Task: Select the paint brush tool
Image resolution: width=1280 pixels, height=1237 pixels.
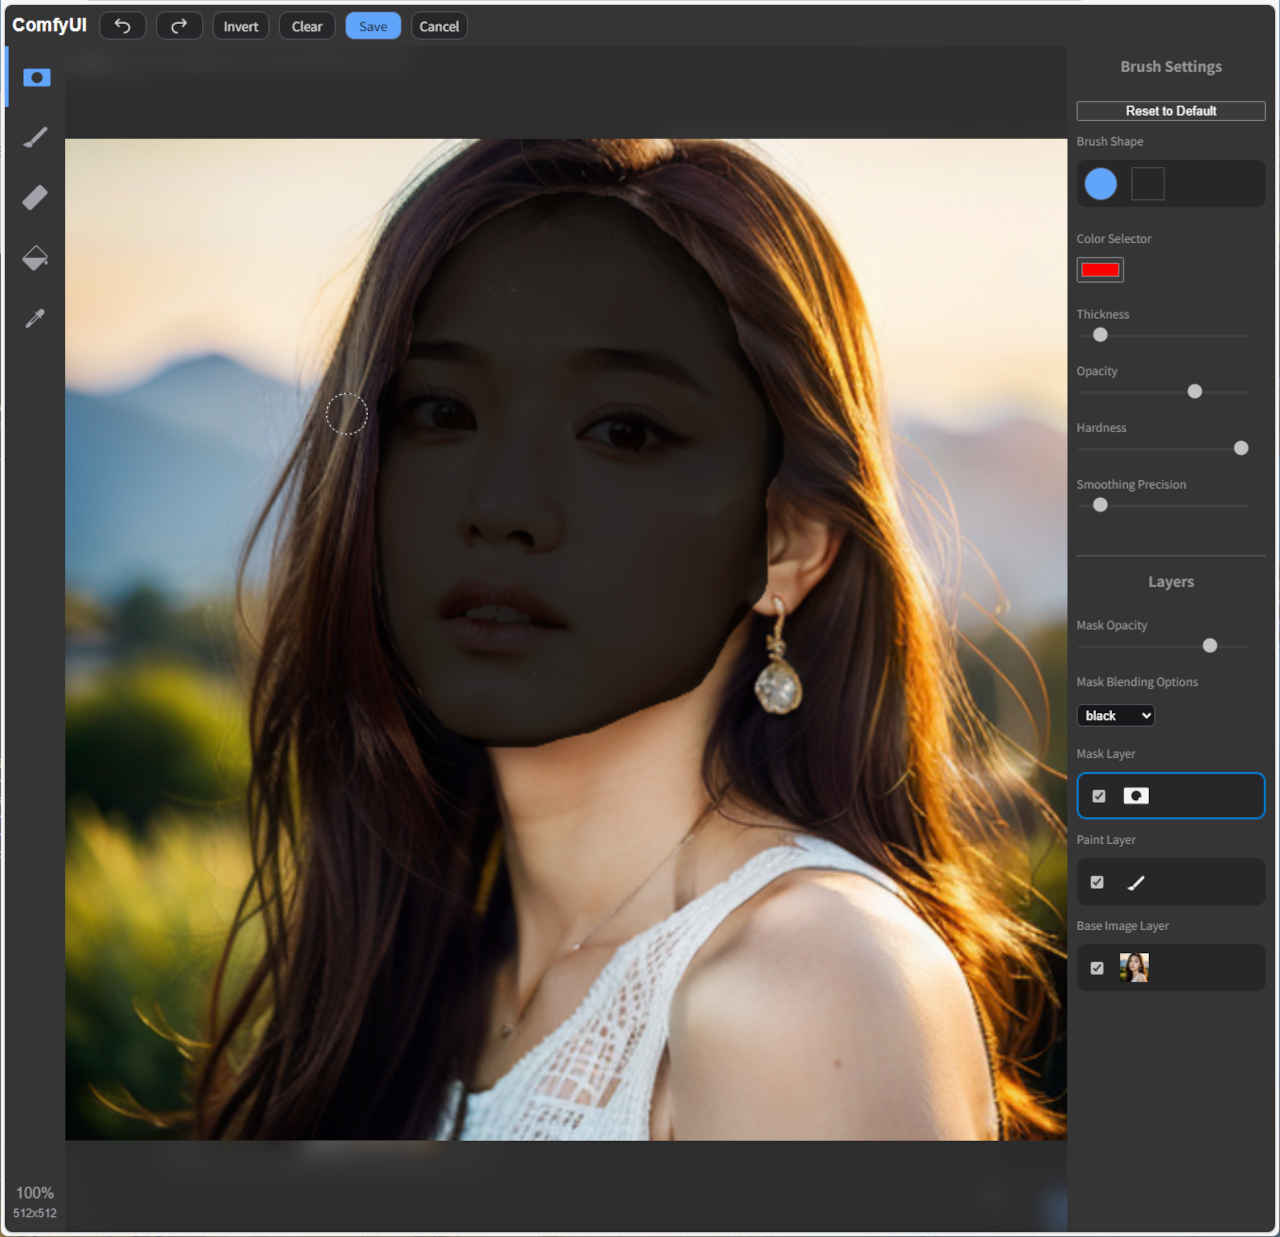Action: tap(35, 137)
